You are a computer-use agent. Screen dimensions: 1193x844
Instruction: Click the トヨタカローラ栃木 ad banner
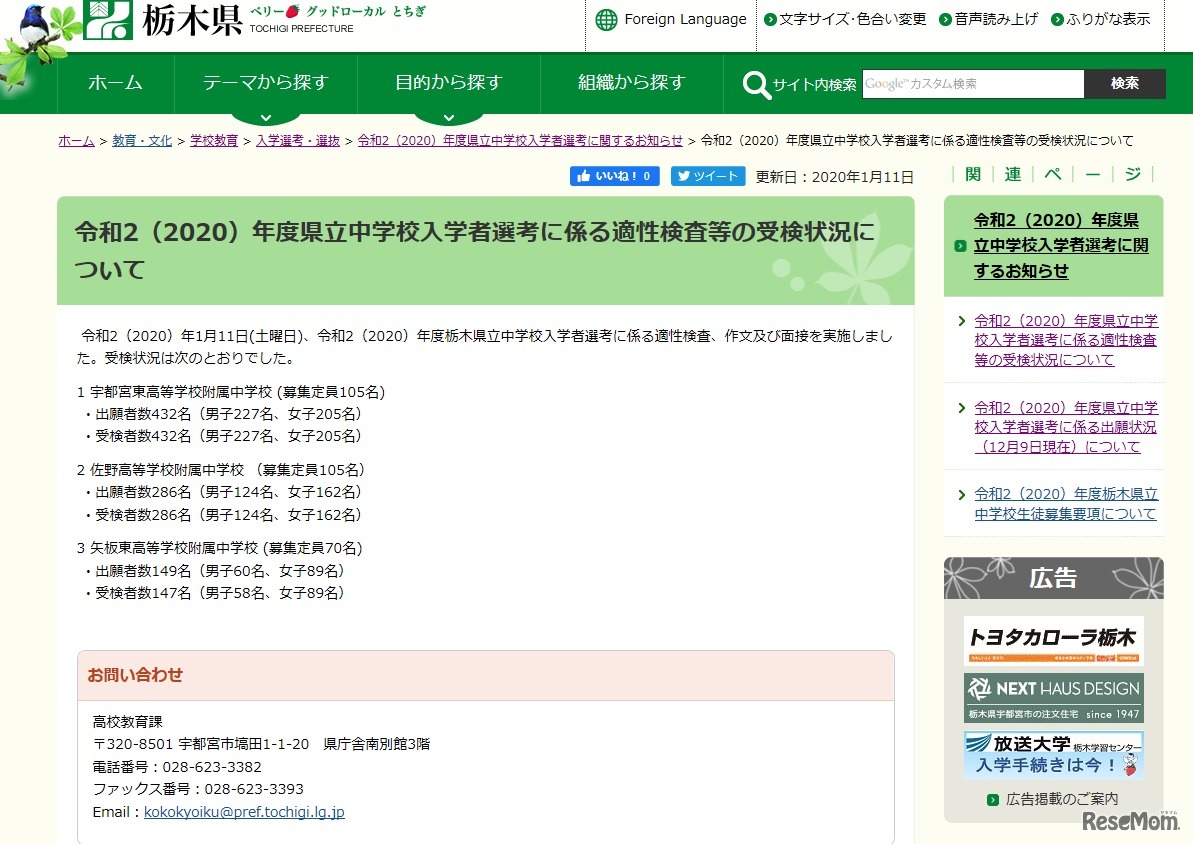pos(1053,639)
